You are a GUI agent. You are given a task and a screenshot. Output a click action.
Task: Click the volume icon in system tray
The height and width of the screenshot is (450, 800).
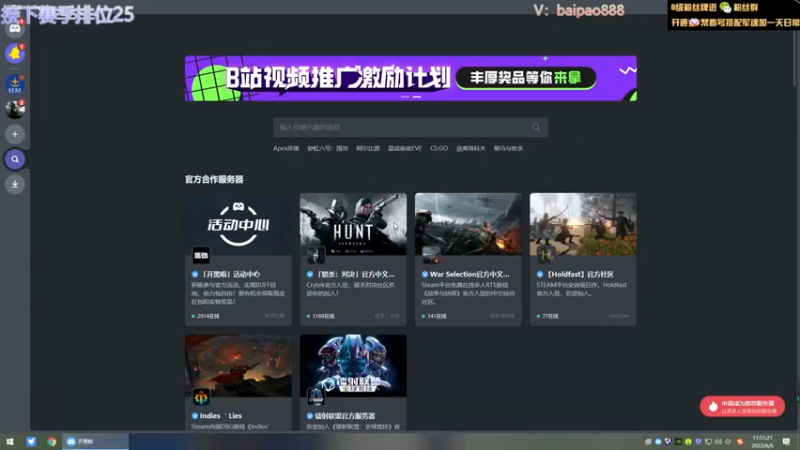718,441
